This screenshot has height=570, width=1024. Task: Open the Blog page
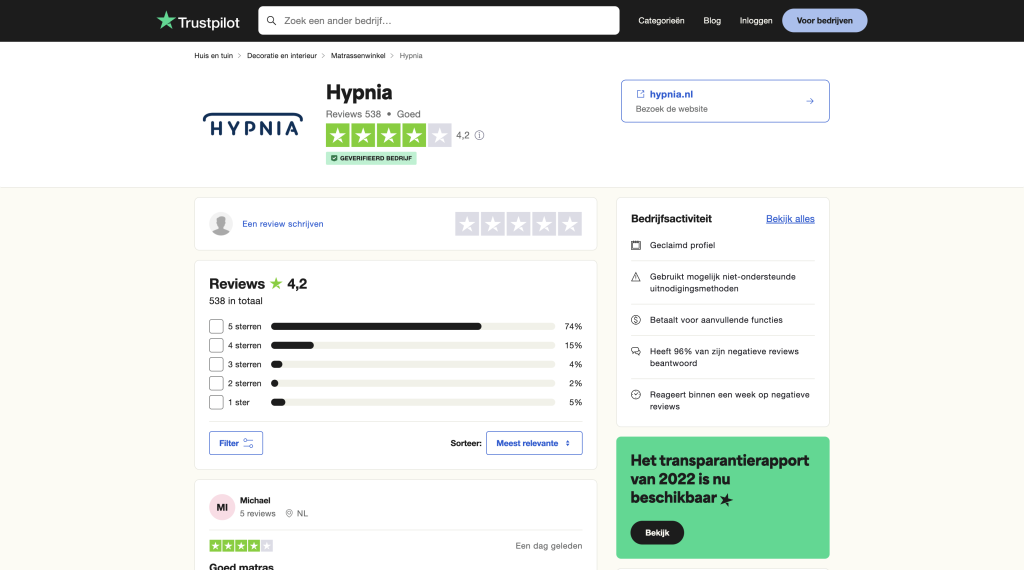pos(712,21)
